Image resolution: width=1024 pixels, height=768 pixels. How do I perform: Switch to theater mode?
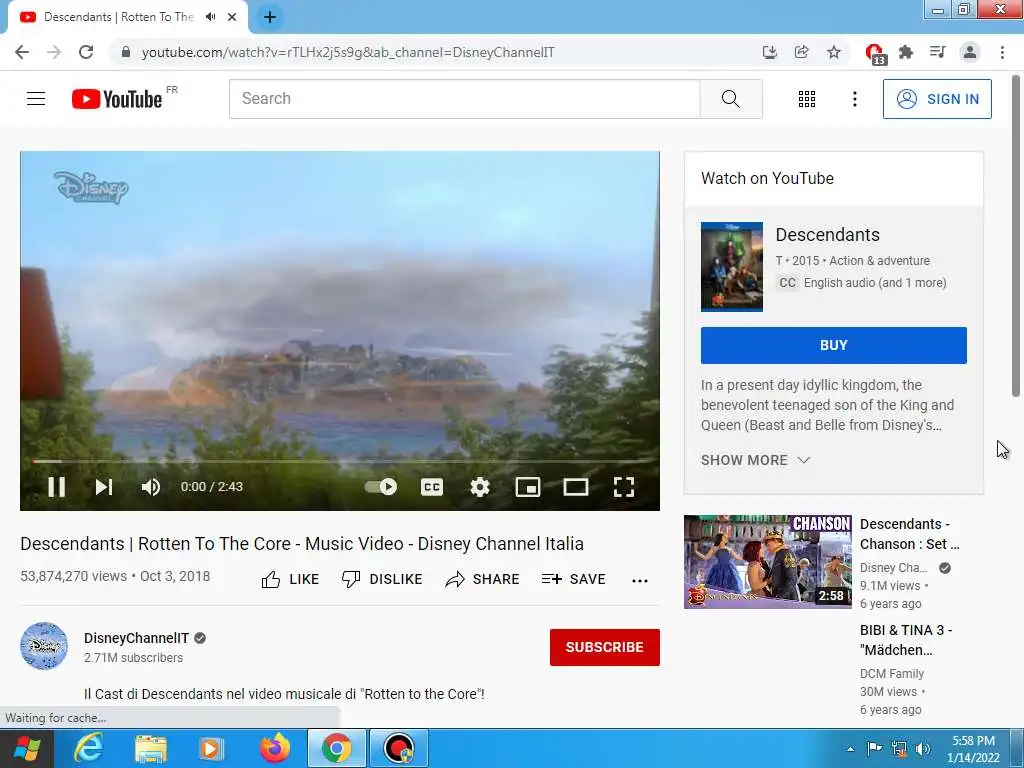[x=575, y=487]
